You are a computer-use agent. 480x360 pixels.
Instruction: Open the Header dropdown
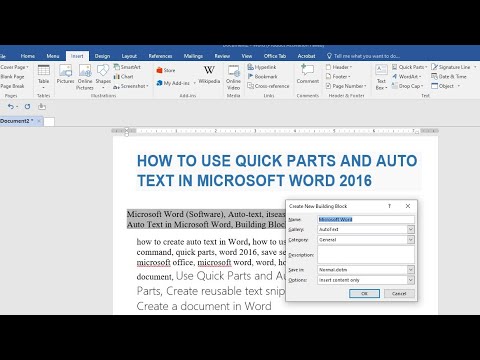[x=339, y=67]
